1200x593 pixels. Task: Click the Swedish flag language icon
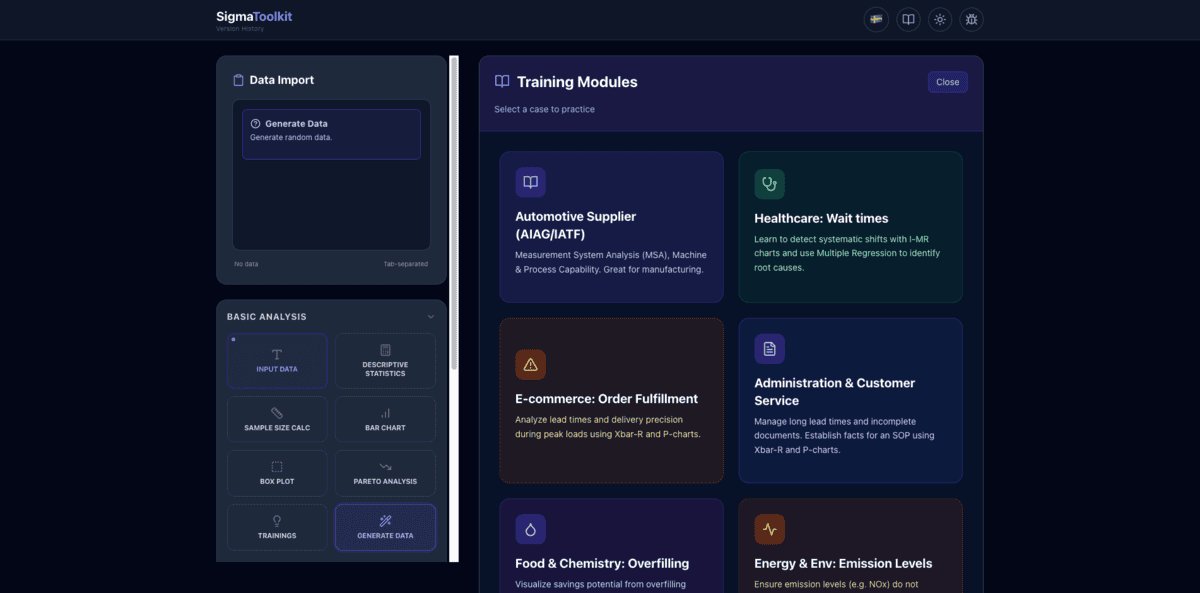click(876, 19)
